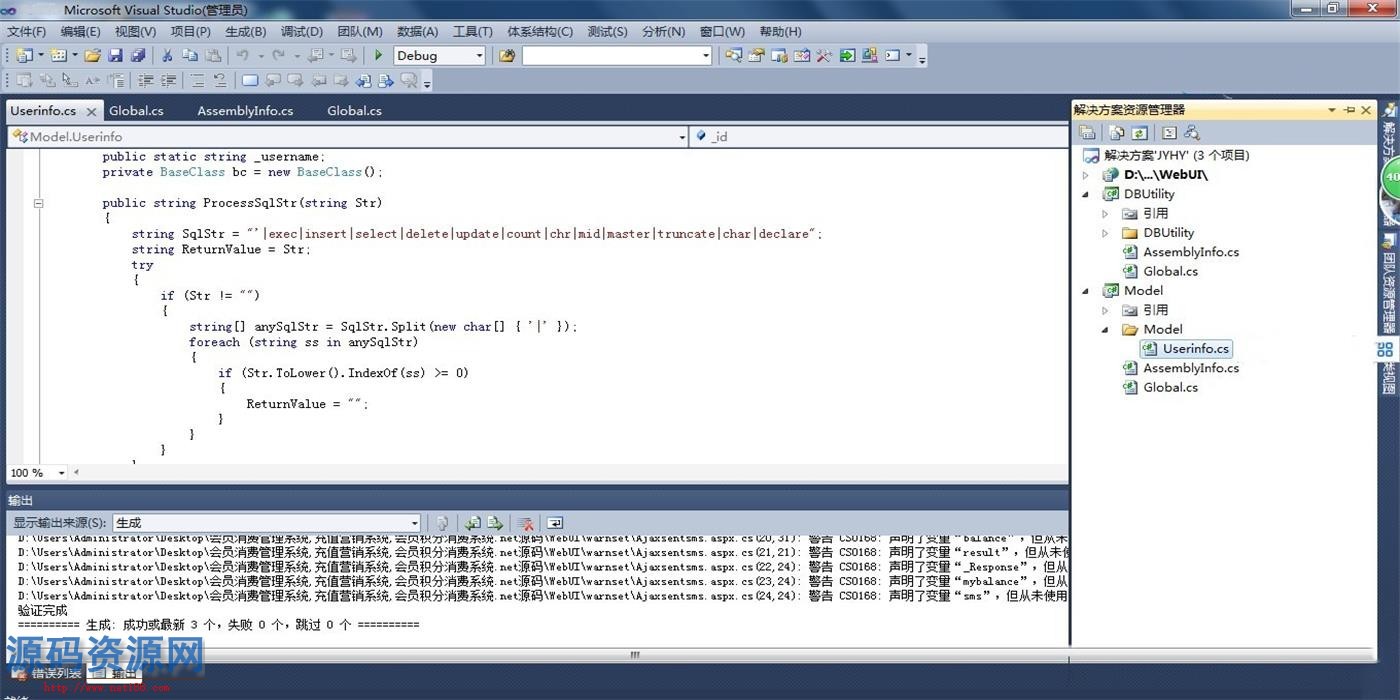Viewport: 1400px width, 700px height.
Task: Open the 体系结构(C) menu
Action: (540, 31)
